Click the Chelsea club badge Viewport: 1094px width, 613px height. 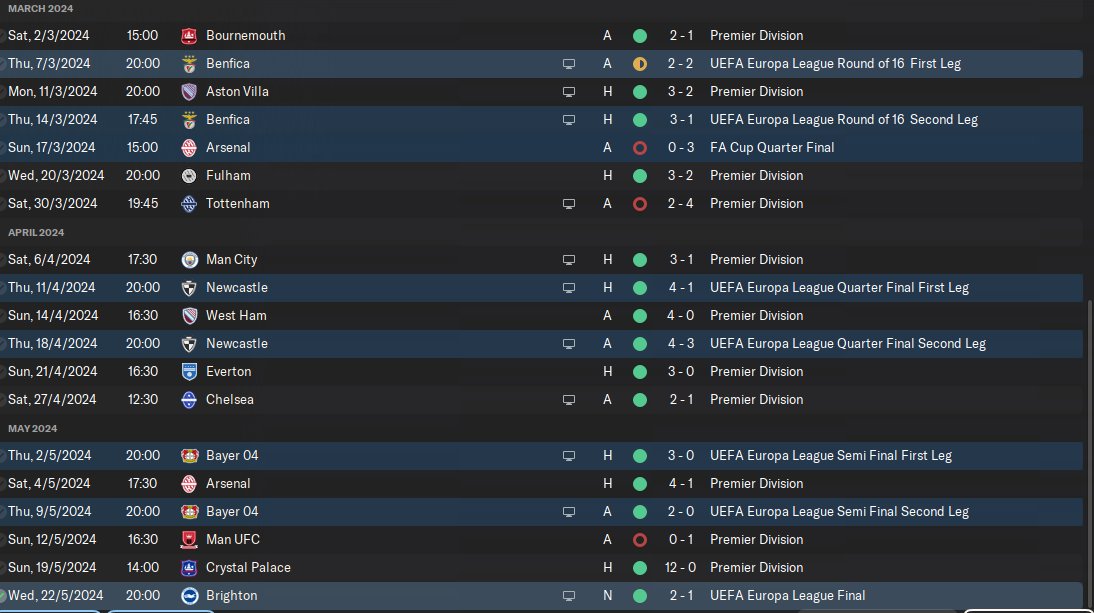click(x=189, y=399)
